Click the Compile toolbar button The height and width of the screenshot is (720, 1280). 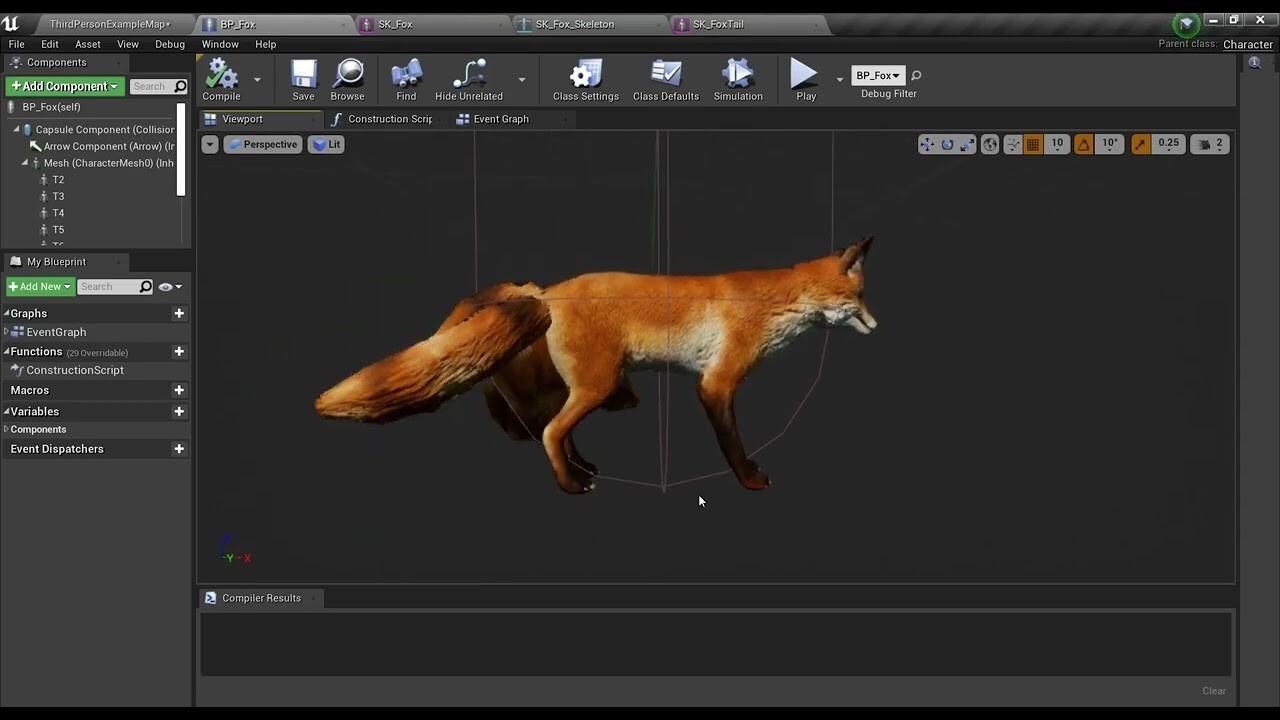tap(221, 80)
